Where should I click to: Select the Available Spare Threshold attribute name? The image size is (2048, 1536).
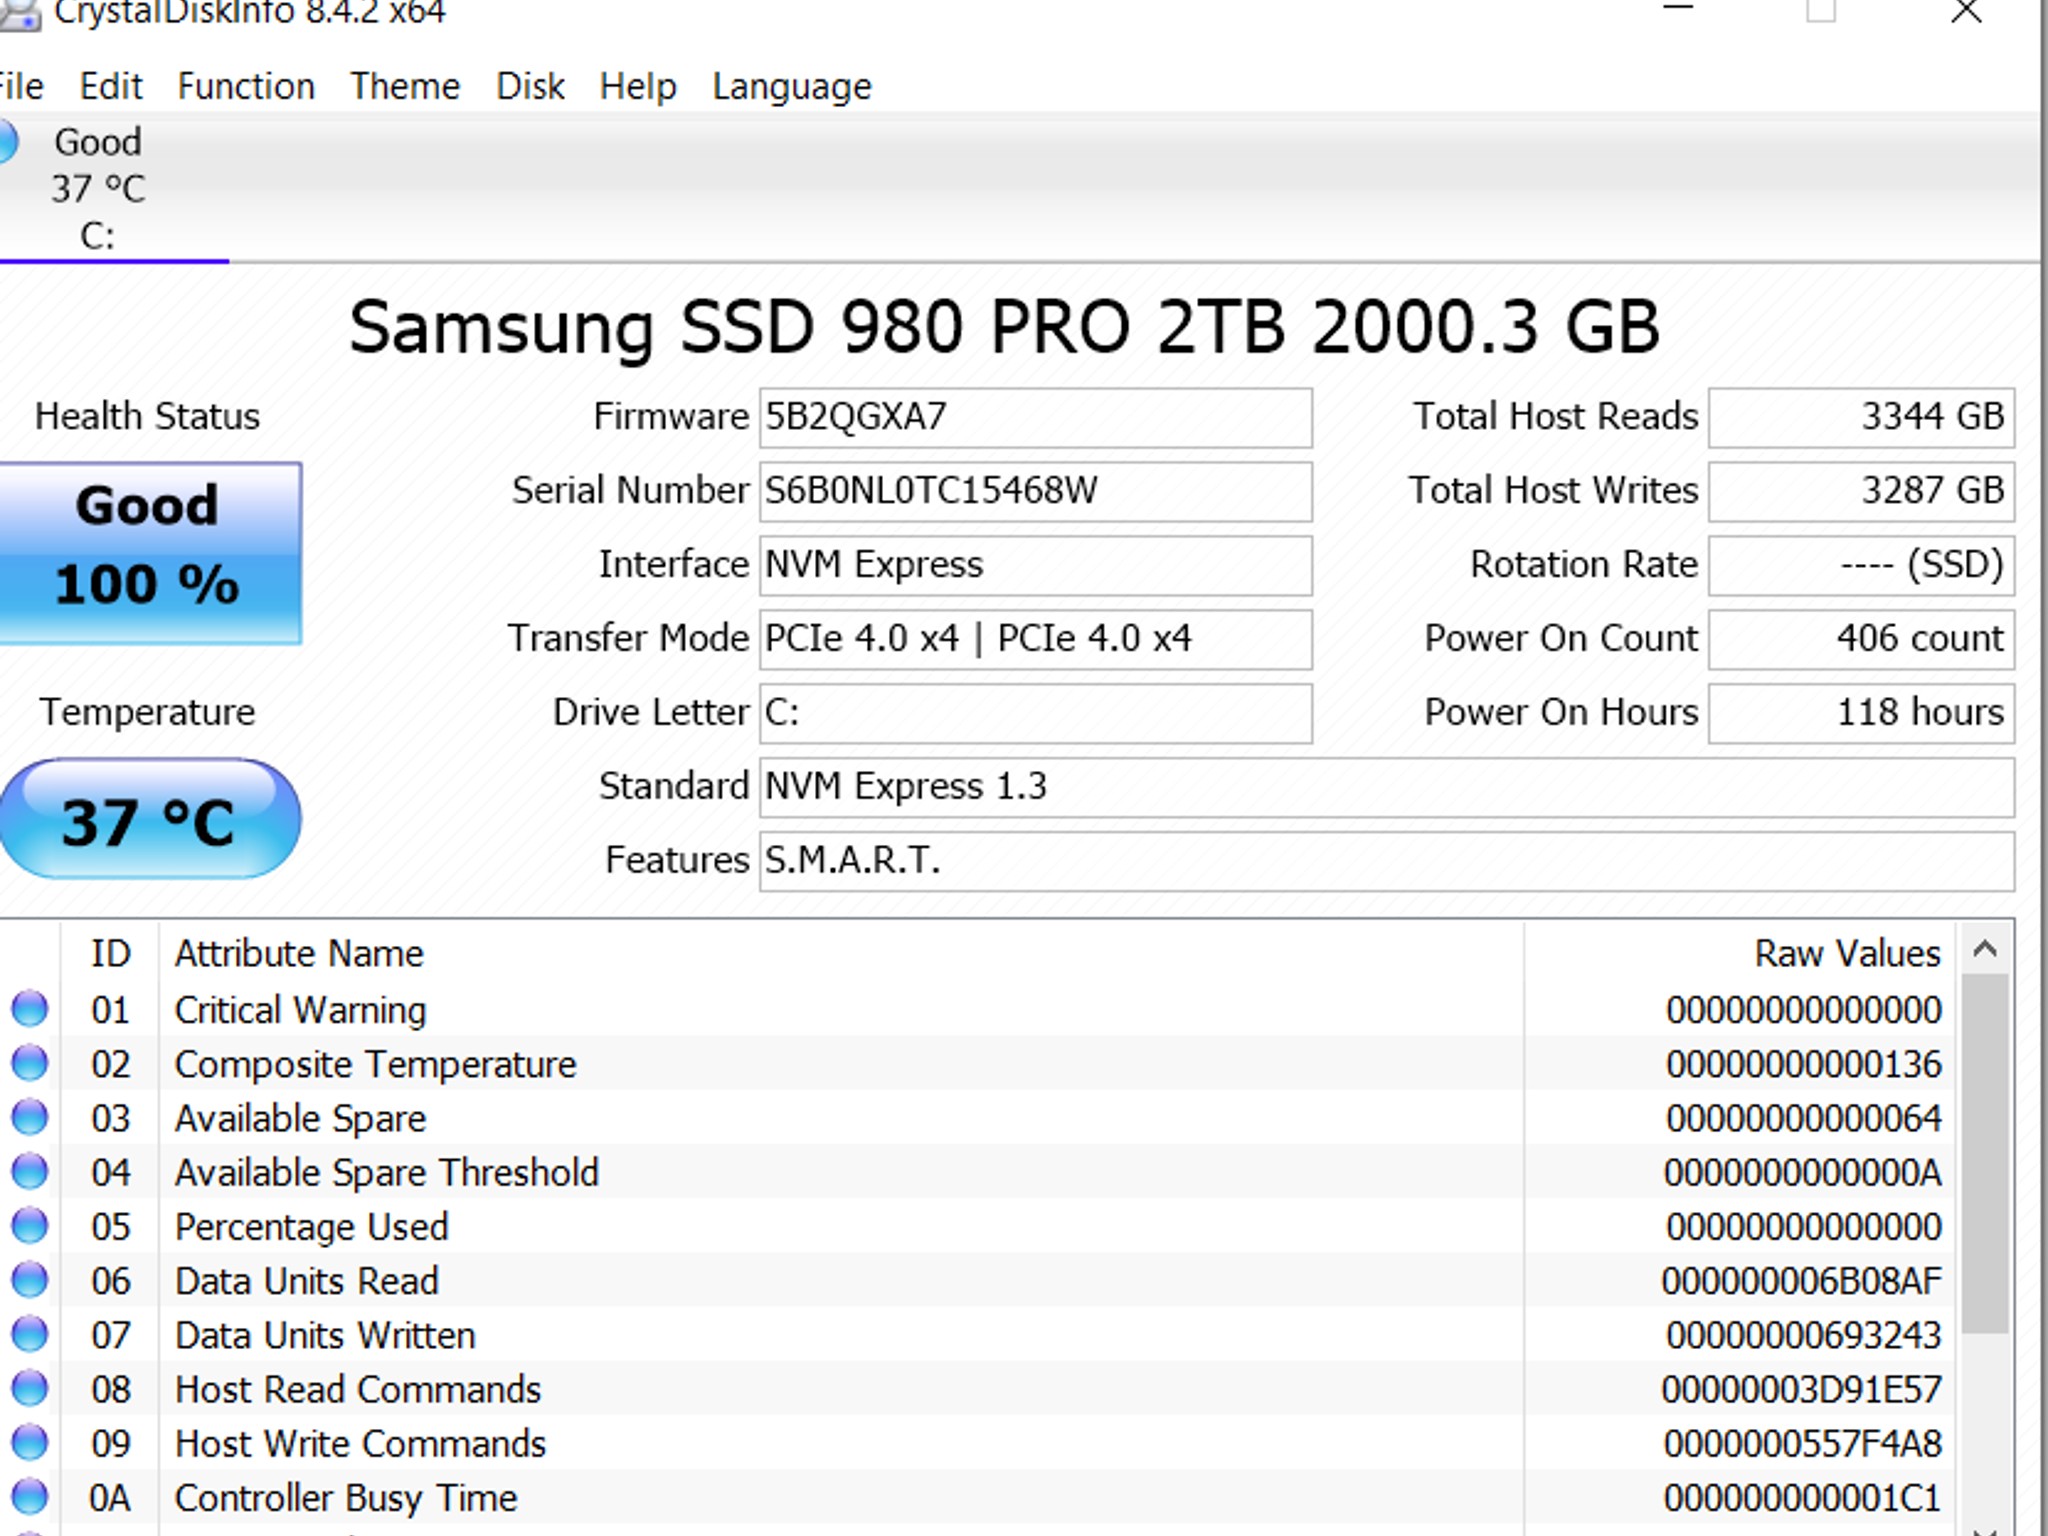pos(386,1172)
